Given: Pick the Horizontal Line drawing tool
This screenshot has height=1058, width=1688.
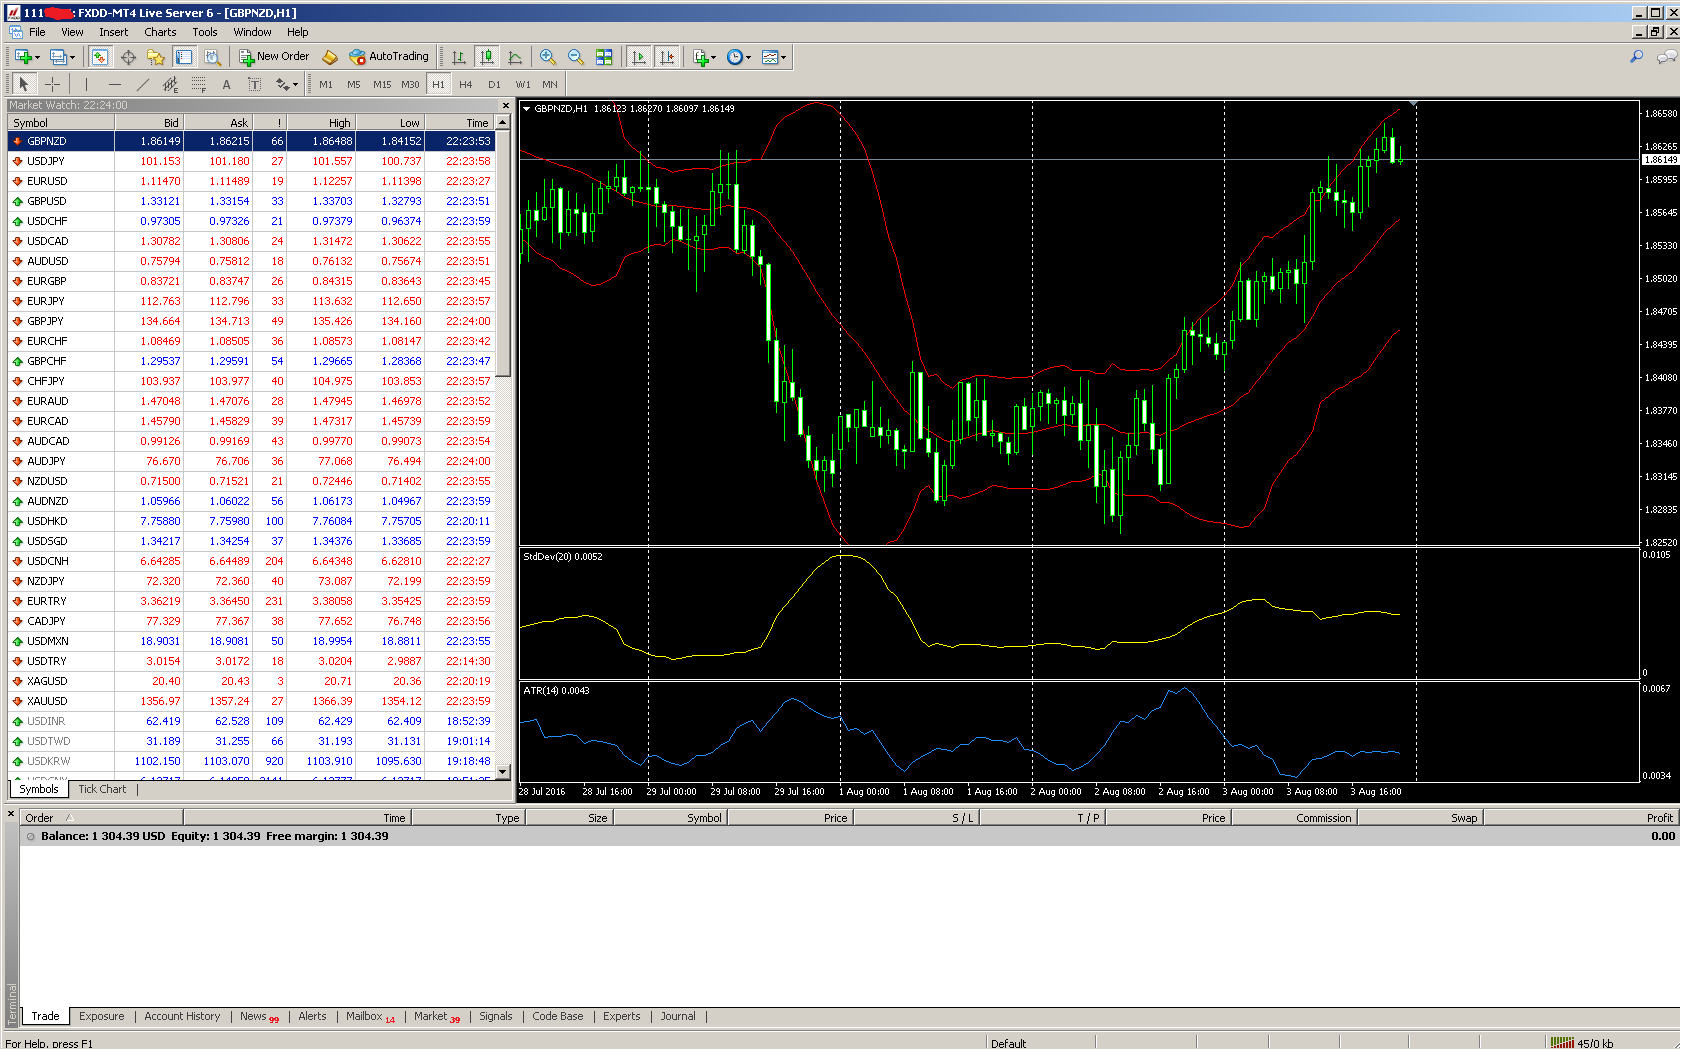Looking at the screenshot, I should pyautogui.click(x=115, y=84).
